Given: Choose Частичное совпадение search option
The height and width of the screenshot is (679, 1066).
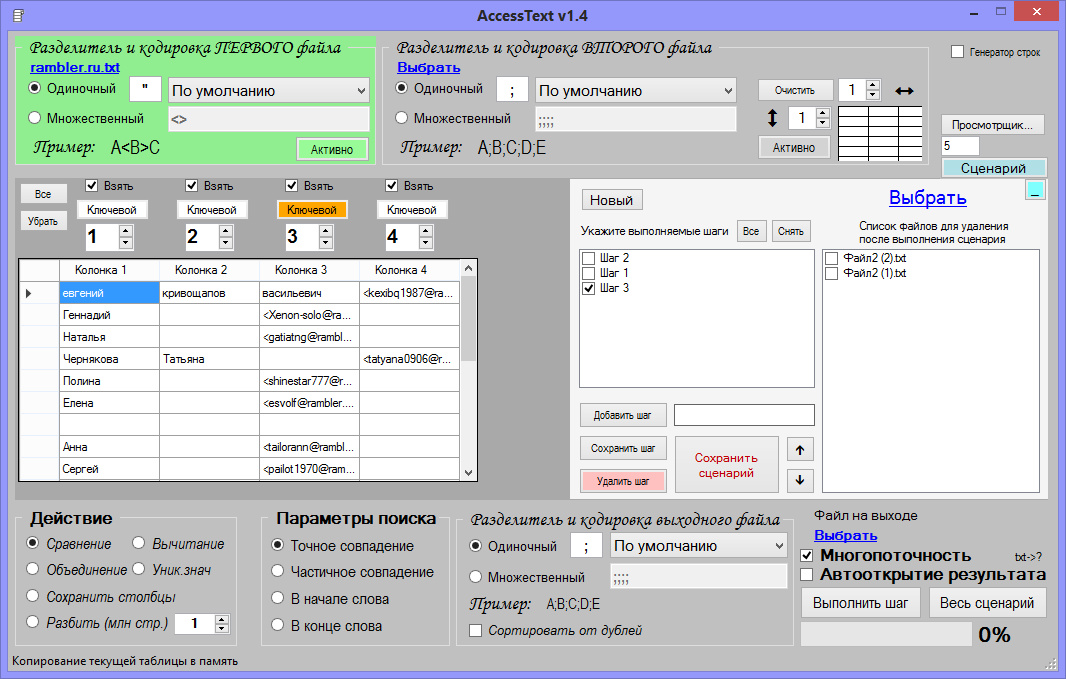Looking at the screenshot, I should point(277,571).
